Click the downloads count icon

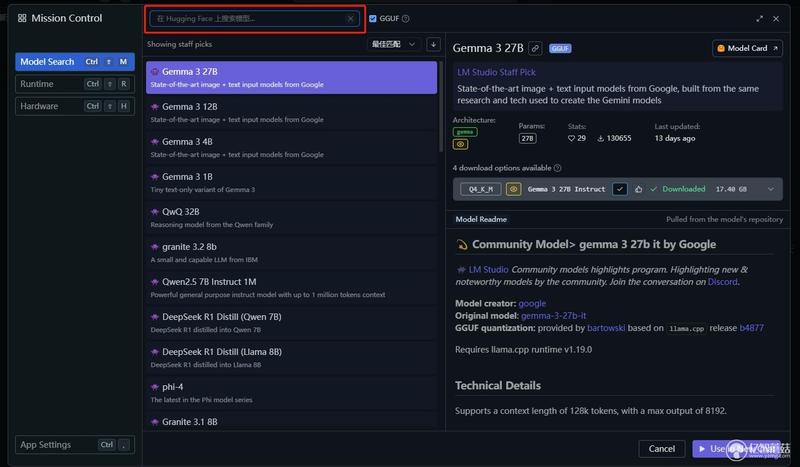[601, 138]
